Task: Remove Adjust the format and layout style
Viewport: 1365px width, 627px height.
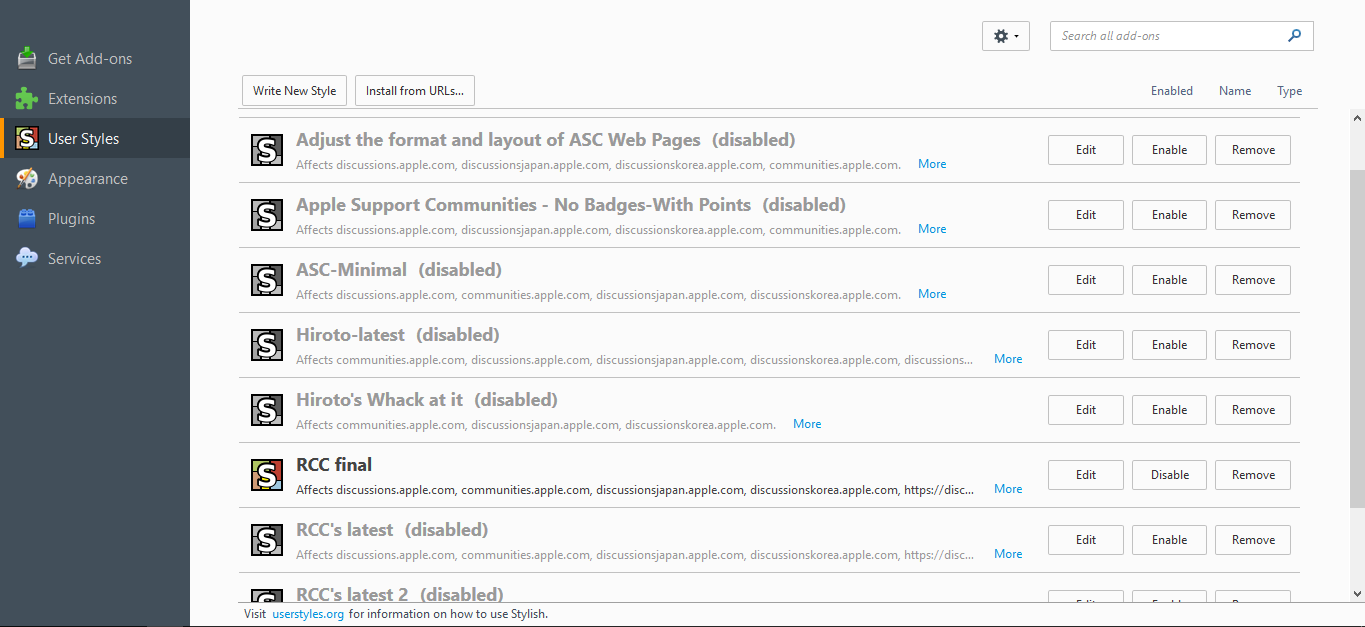Action: point(1253,150)
